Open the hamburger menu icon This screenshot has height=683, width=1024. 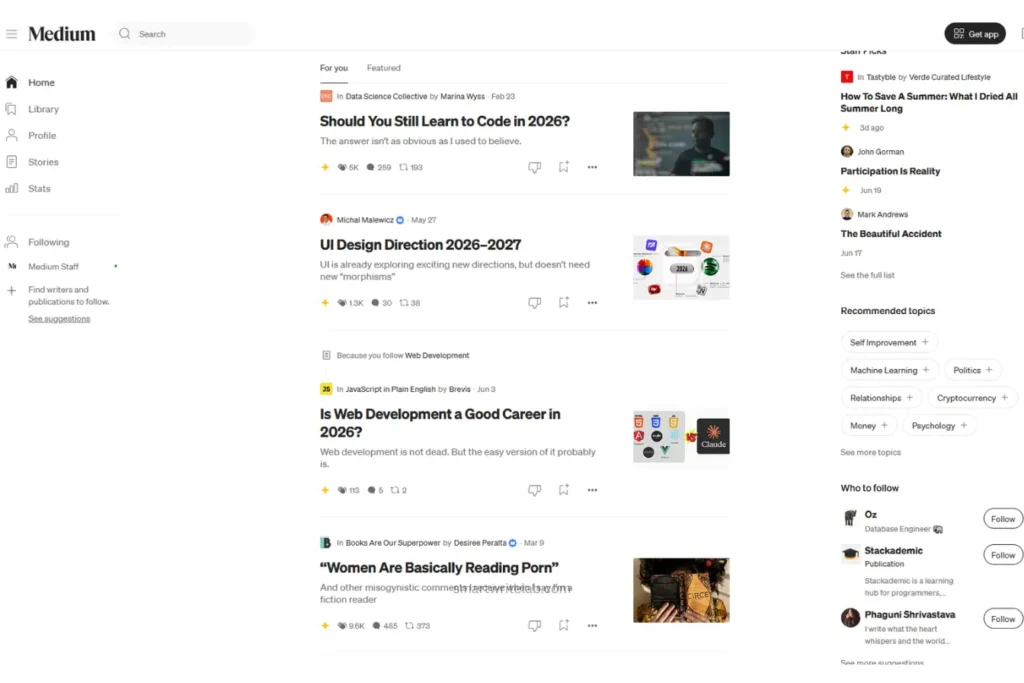pyautogui.click(x=12, y=34)
